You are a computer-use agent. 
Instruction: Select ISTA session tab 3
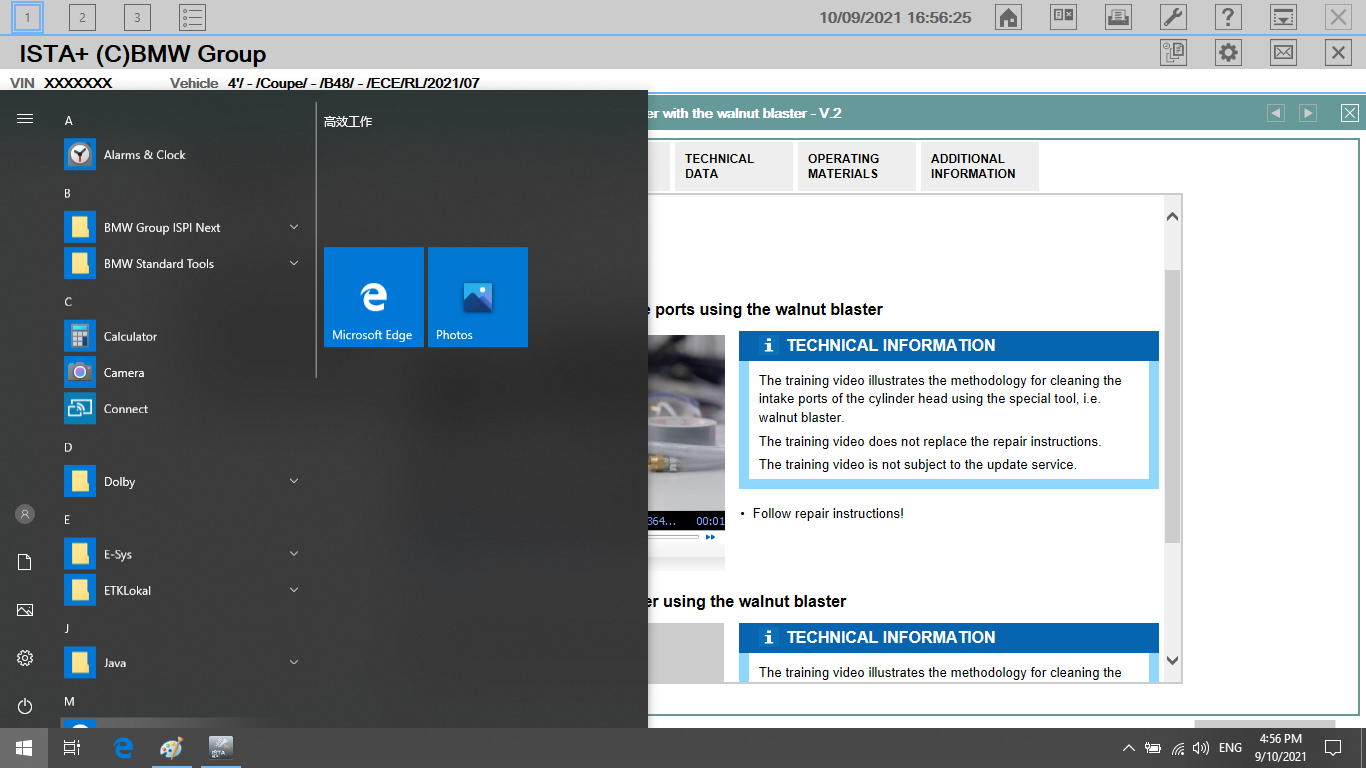138,17
